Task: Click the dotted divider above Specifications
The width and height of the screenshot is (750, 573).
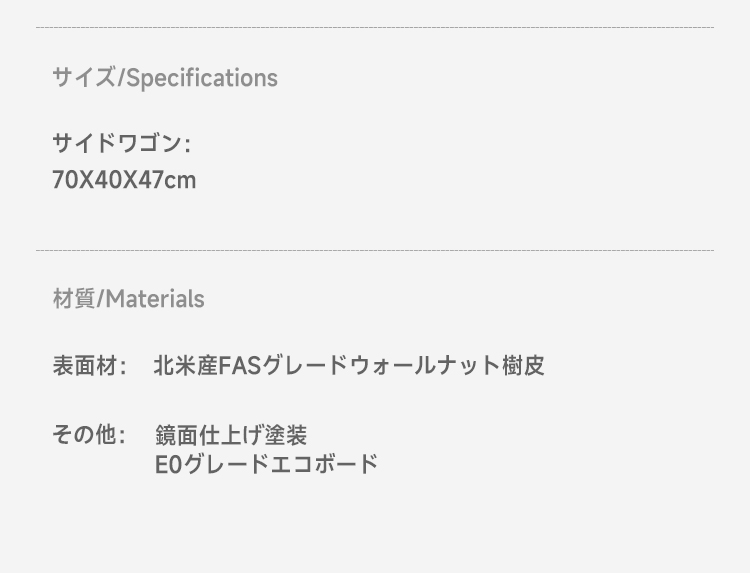Action: pos(375,28)
